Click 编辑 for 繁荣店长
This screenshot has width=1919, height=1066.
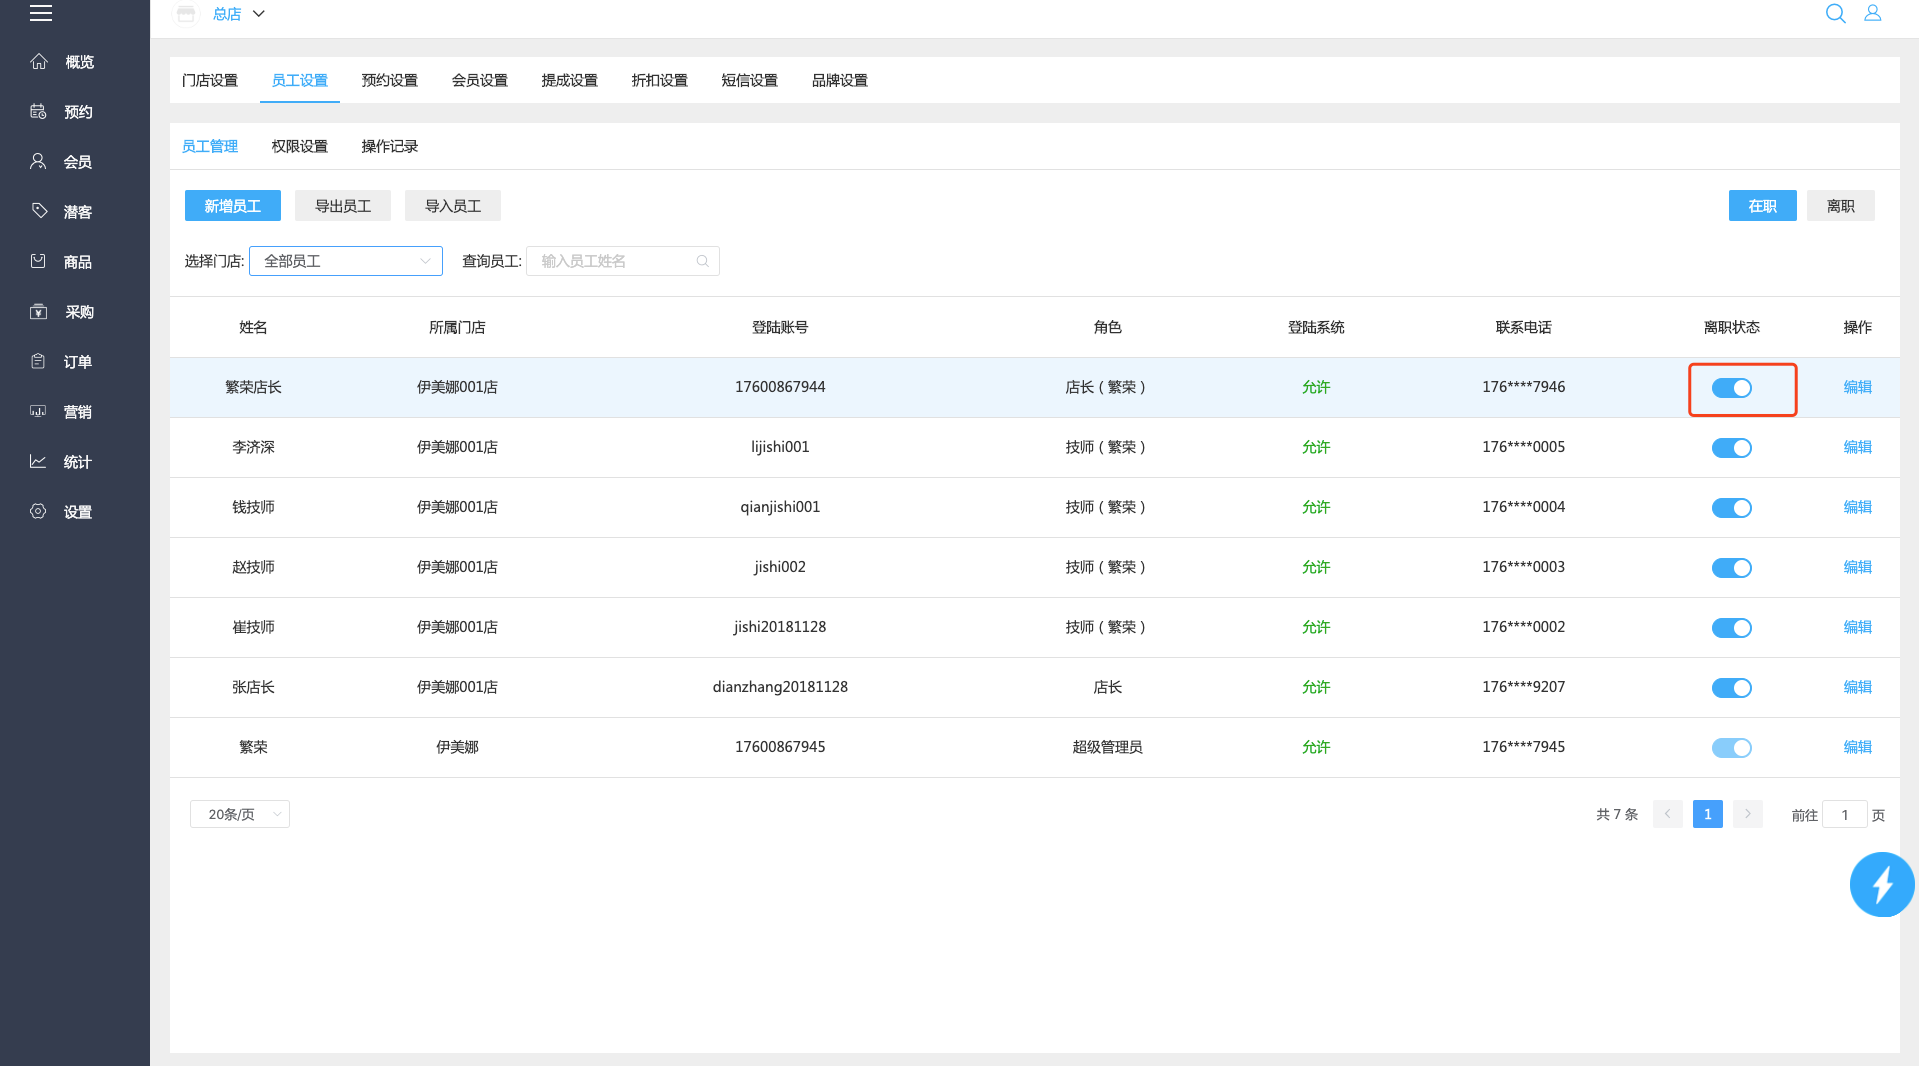coord(1858,387)
